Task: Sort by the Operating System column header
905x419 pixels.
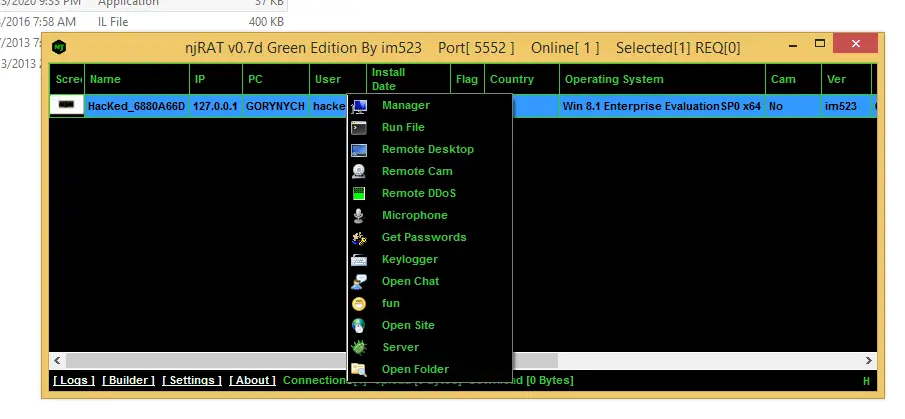Action: point(663,79)
